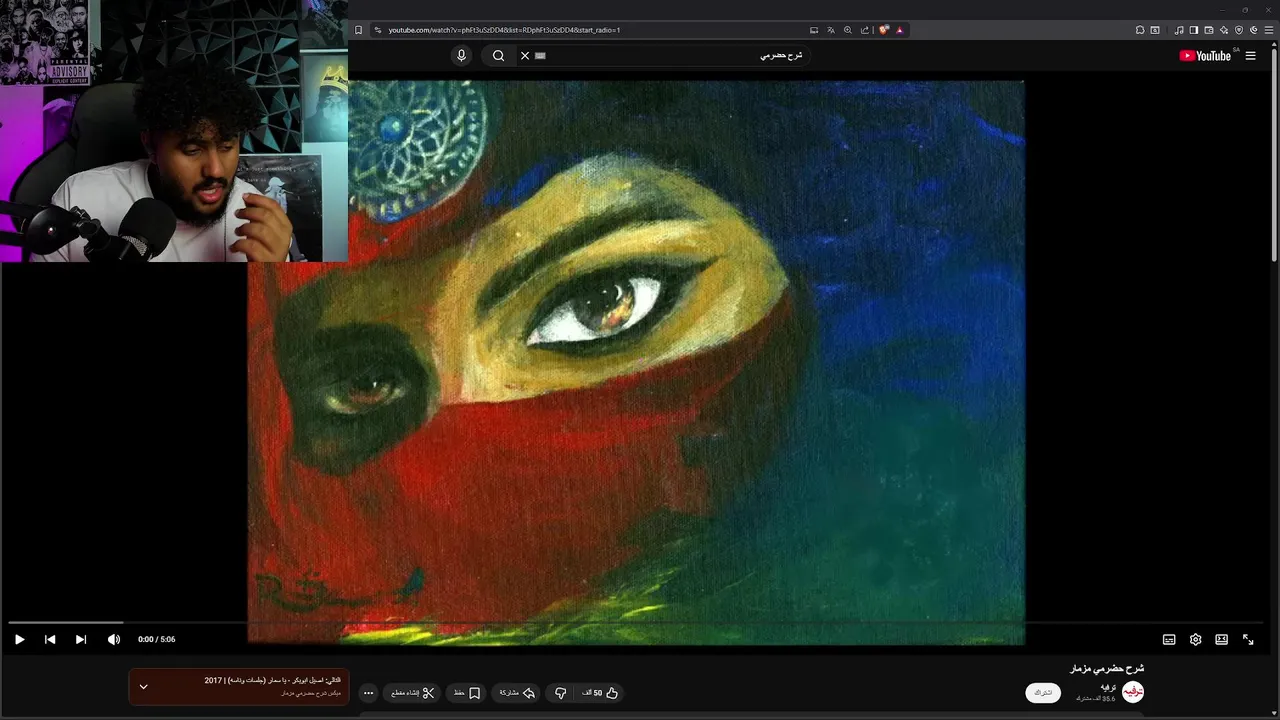The width and height of the screenshot is (1280, 720).
Task: Create a clip with scissors button
Action: [x=413, y=692]
